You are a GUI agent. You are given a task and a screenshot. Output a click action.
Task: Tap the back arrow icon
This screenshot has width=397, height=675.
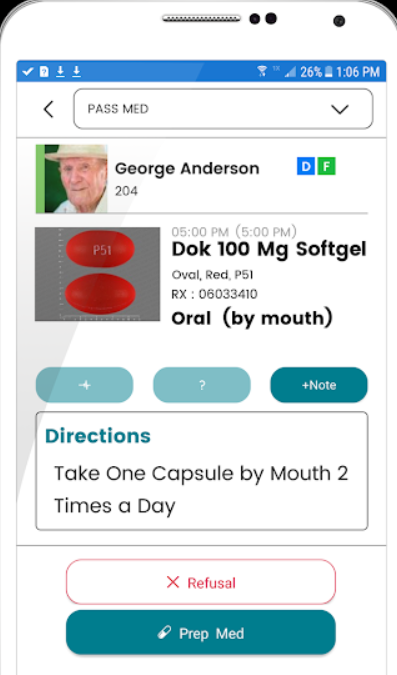tap(49, 109)
